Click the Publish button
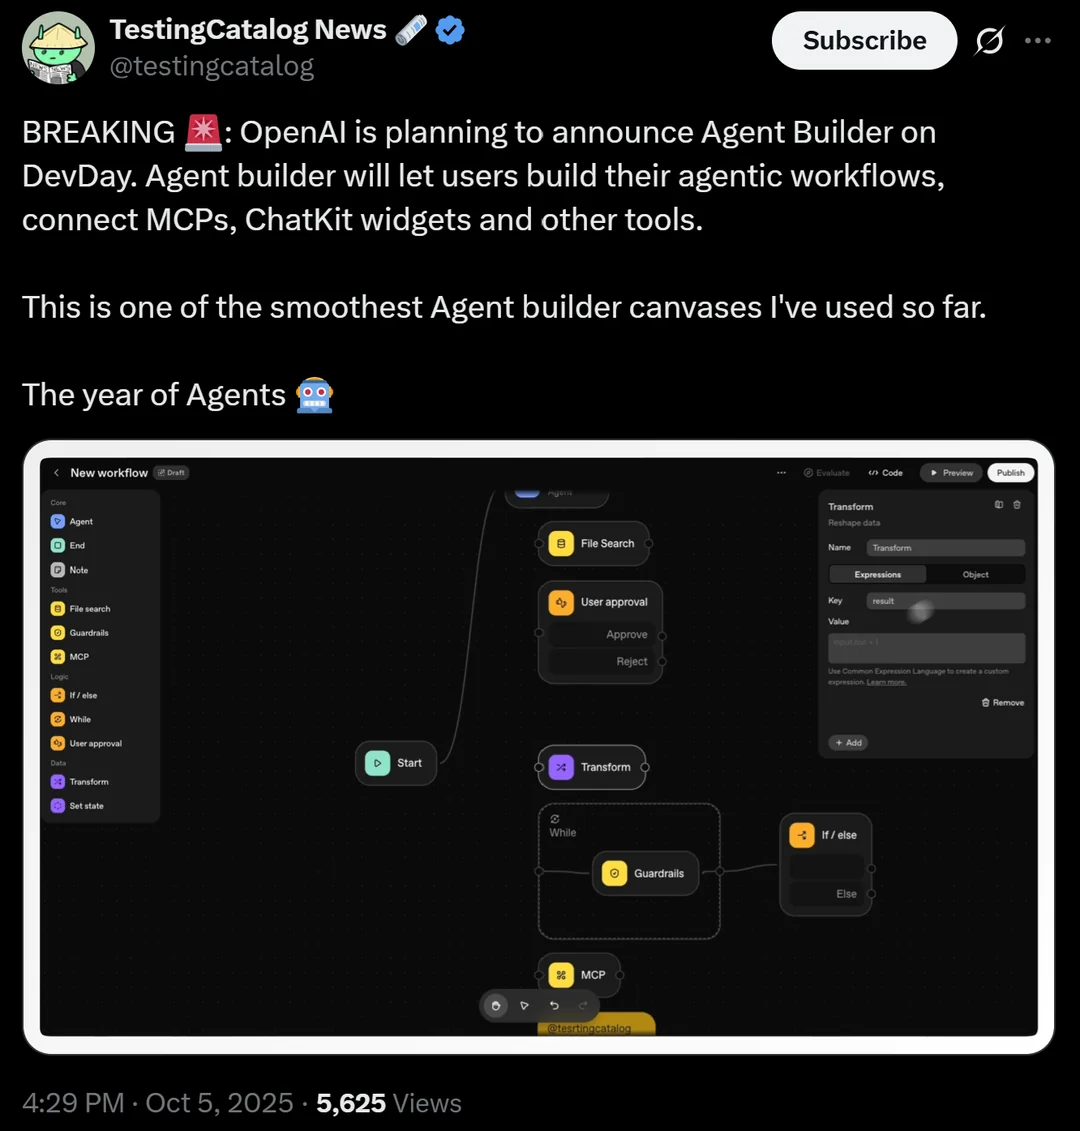 pyautogui.click(x=1011, y=472)
